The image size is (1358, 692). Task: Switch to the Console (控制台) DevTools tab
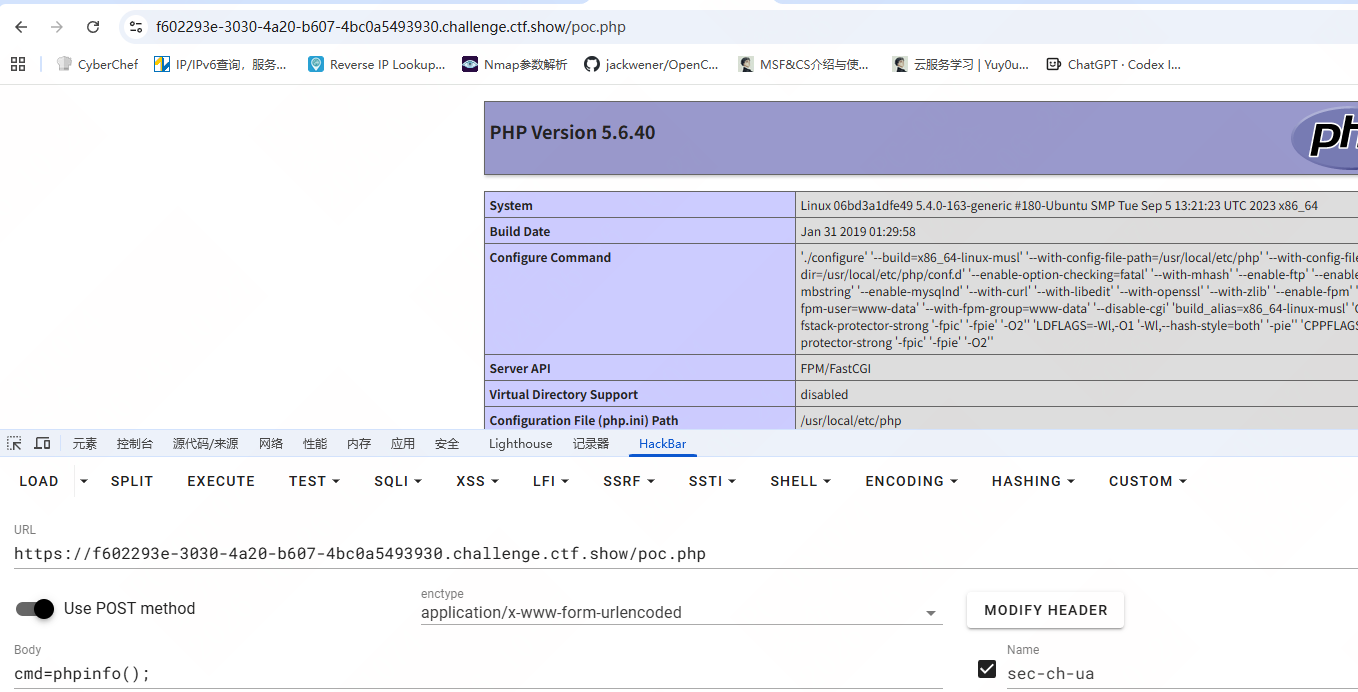(135, 444)
